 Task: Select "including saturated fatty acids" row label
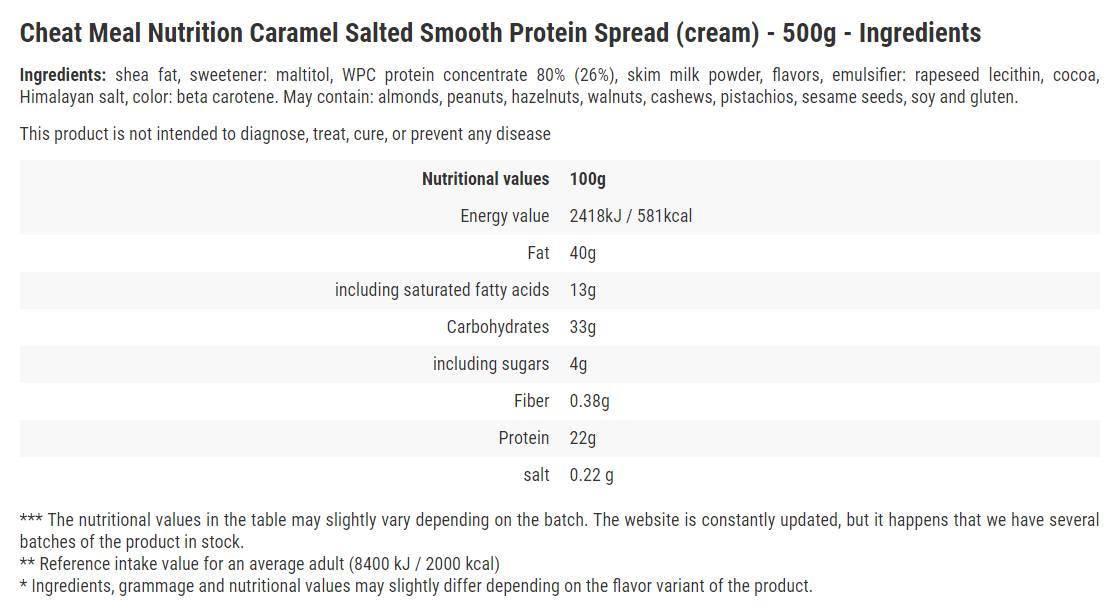tap(442, 290)
